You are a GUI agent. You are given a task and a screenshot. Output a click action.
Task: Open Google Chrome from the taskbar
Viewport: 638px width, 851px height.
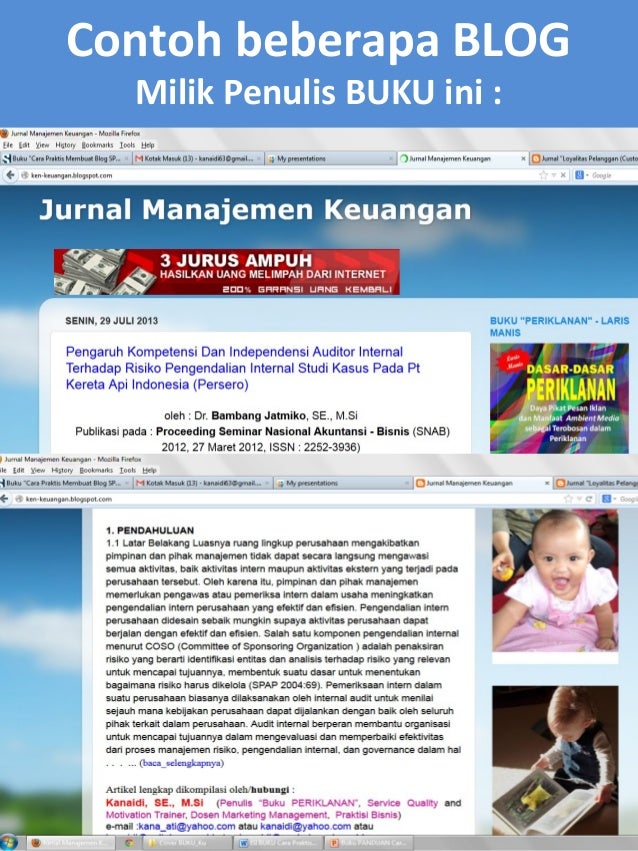pos(129,843)
